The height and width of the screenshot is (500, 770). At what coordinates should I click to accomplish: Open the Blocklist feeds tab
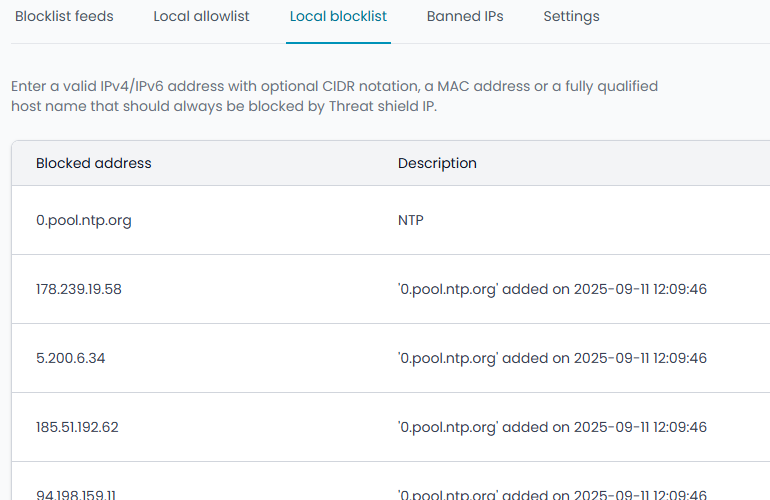[x=64, y=17]
